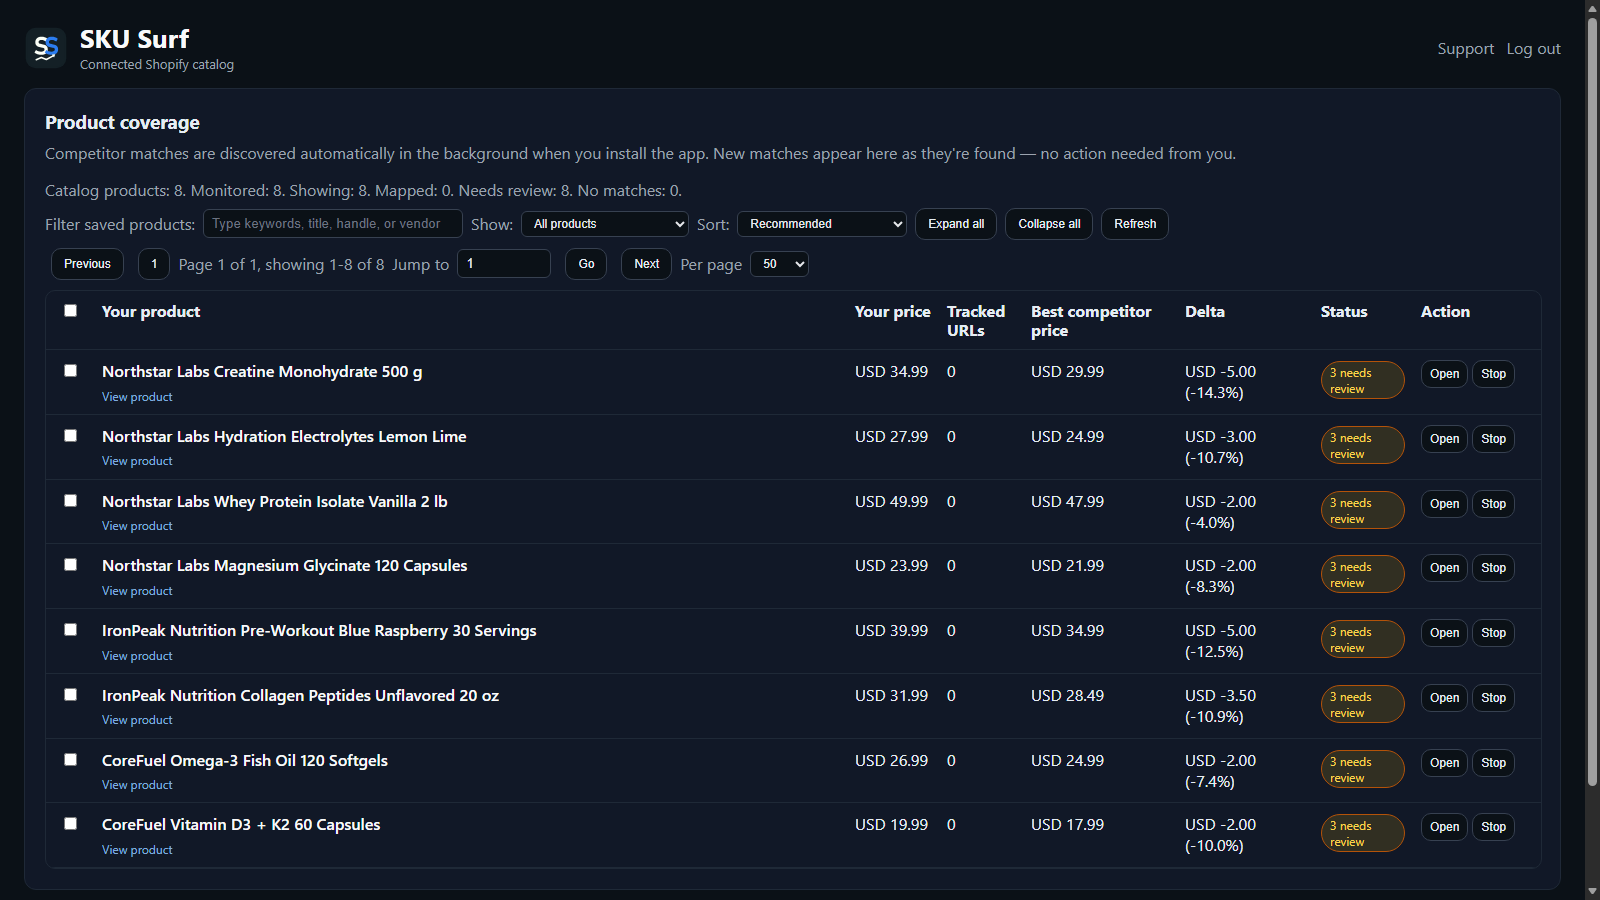Open the Sort dropdown showing Recommended
Viewport: 1600px width, 900px height.
click(822, 224)
